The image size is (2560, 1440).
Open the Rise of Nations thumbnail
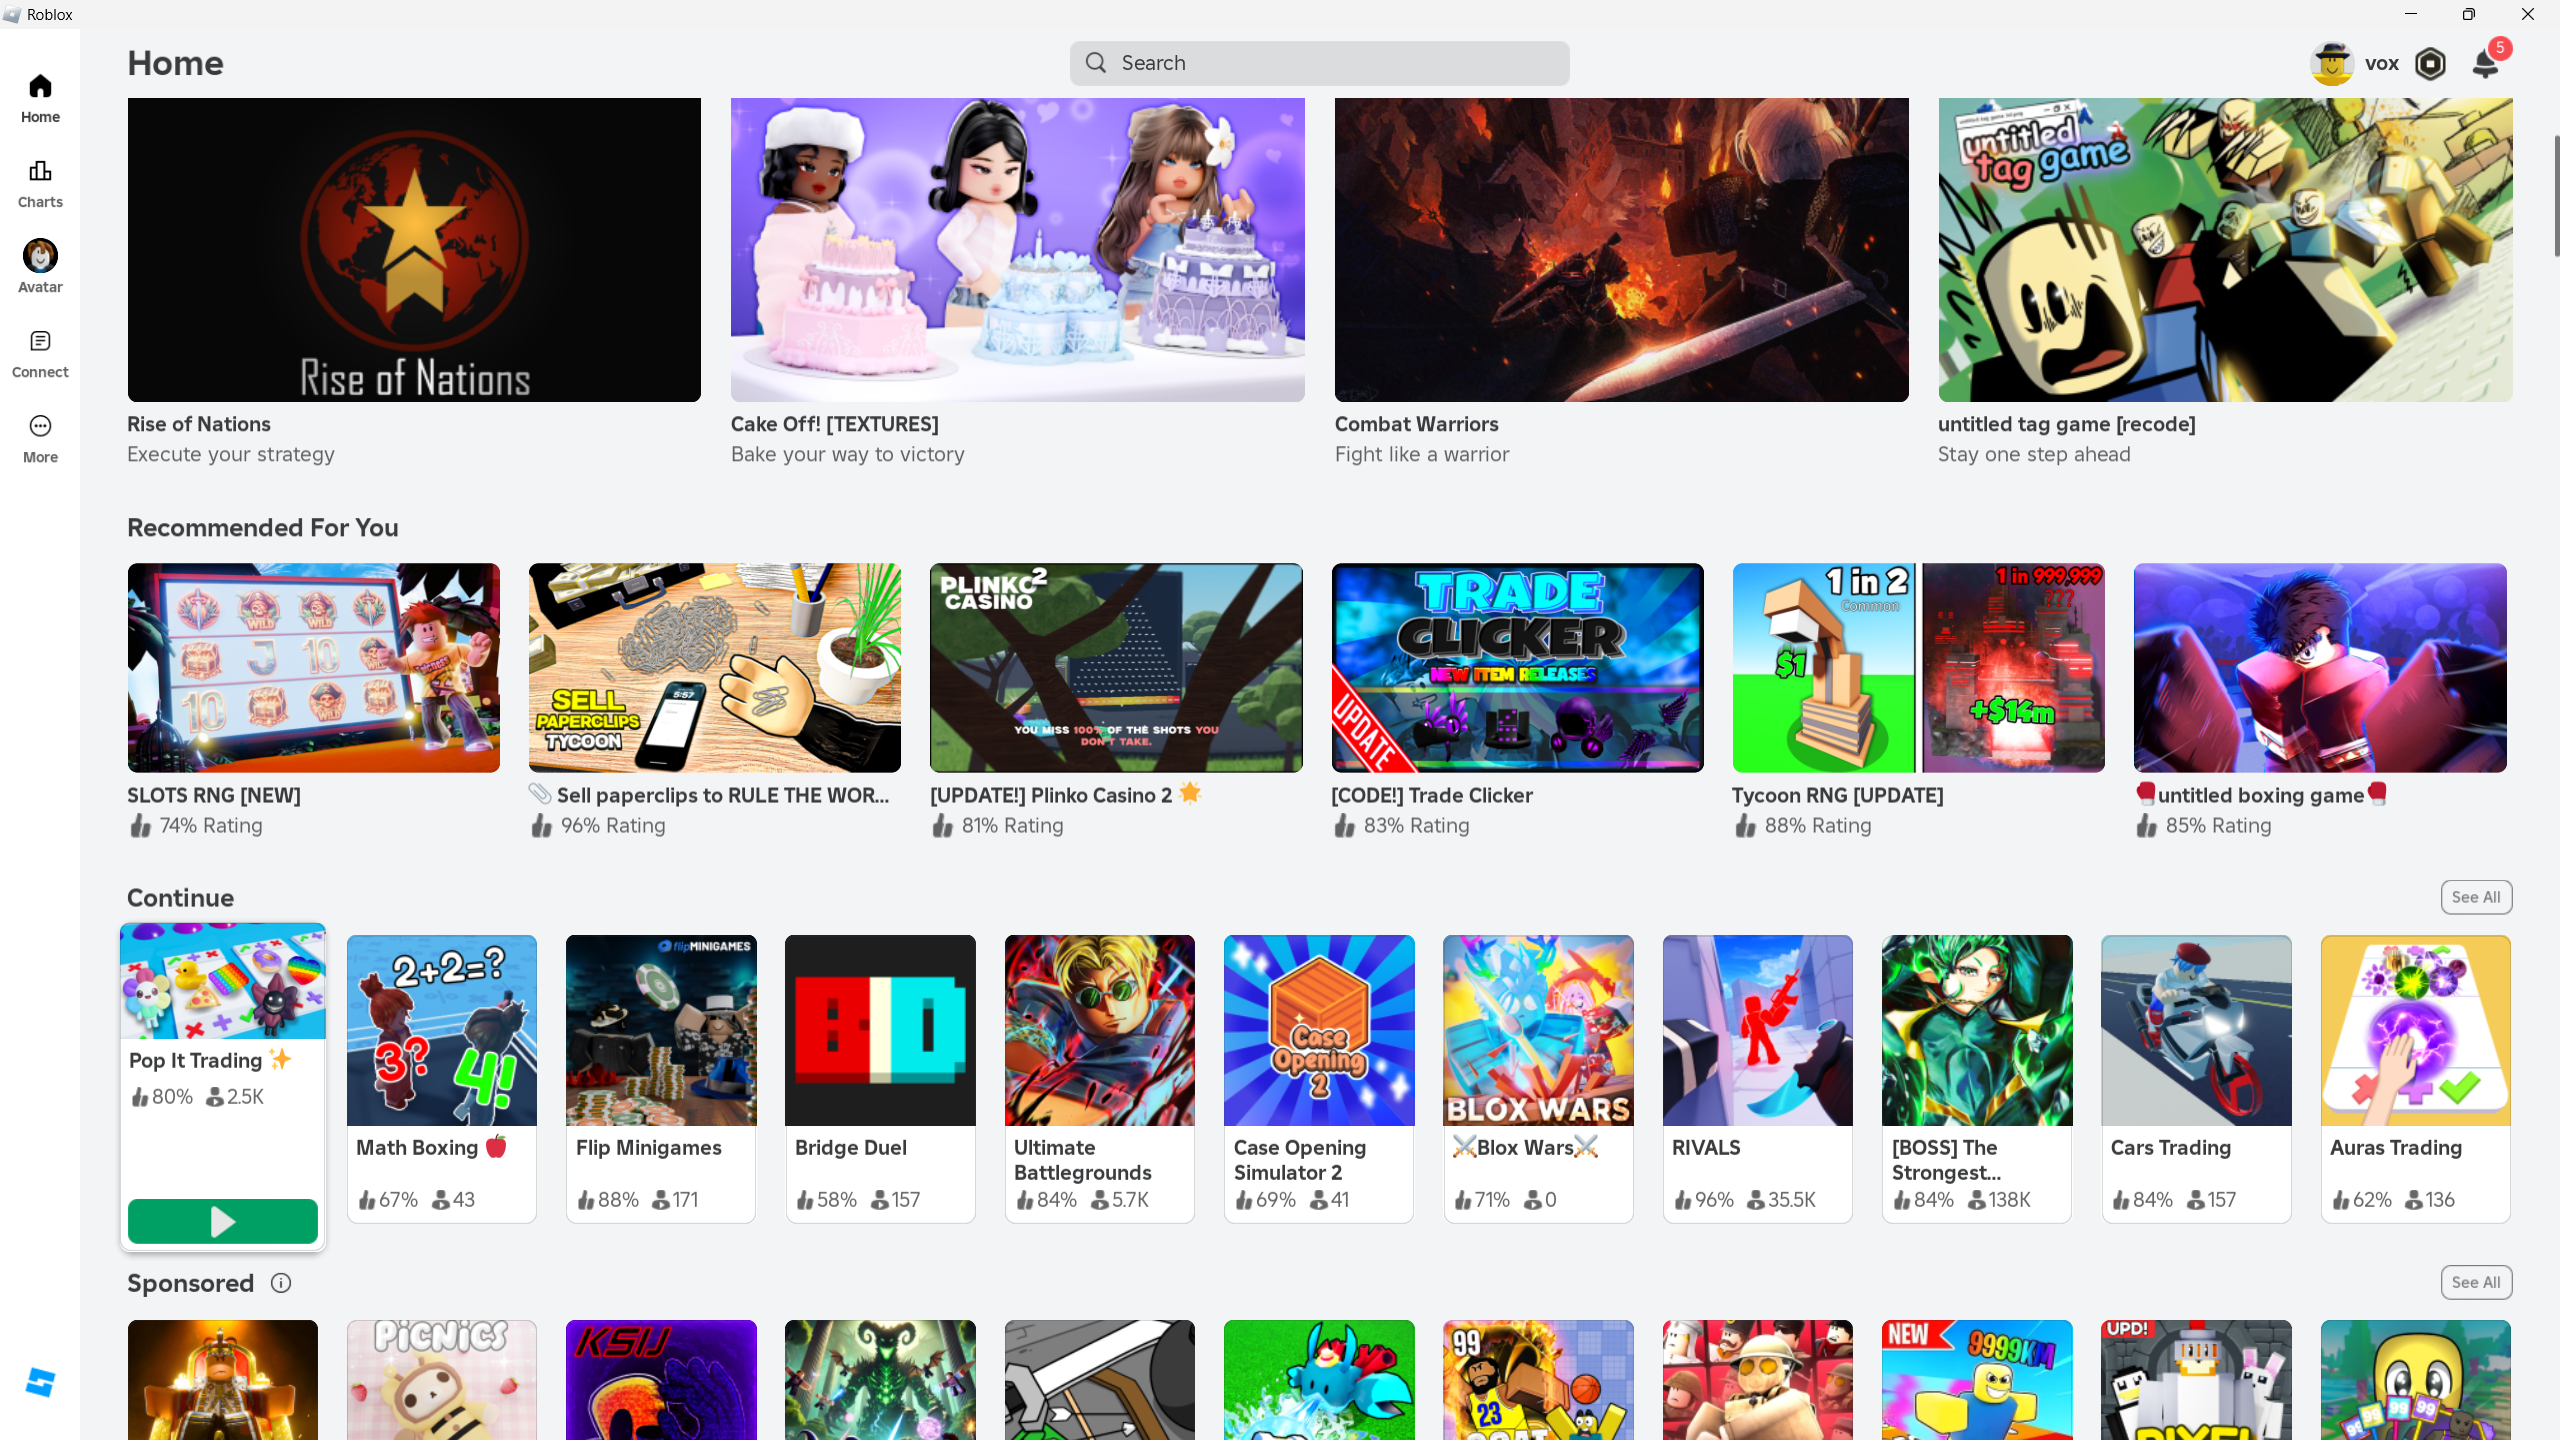pos(414,250)
